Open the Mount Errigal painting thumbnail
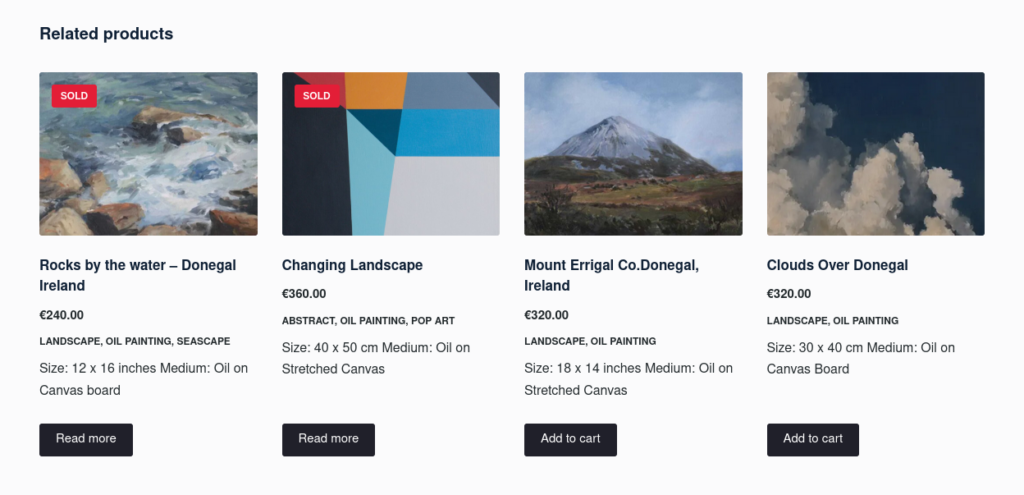1024x495 pixels. coord(633,154)
